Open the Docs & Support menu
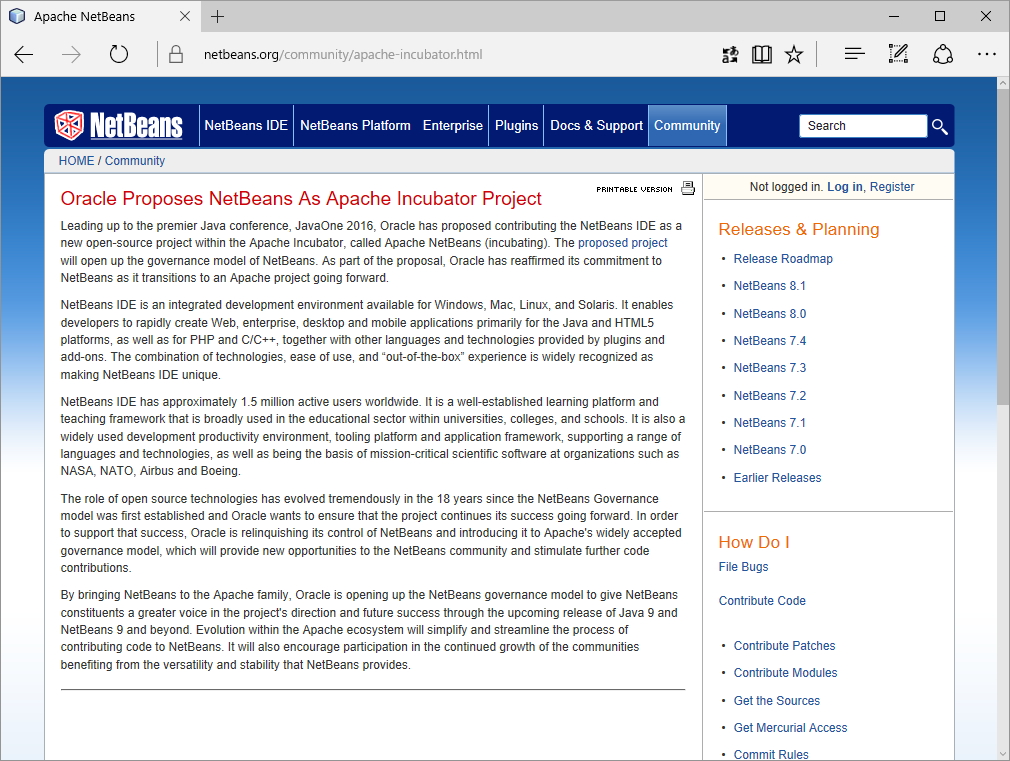This screenshot has width=1010, height=761. 596,125
